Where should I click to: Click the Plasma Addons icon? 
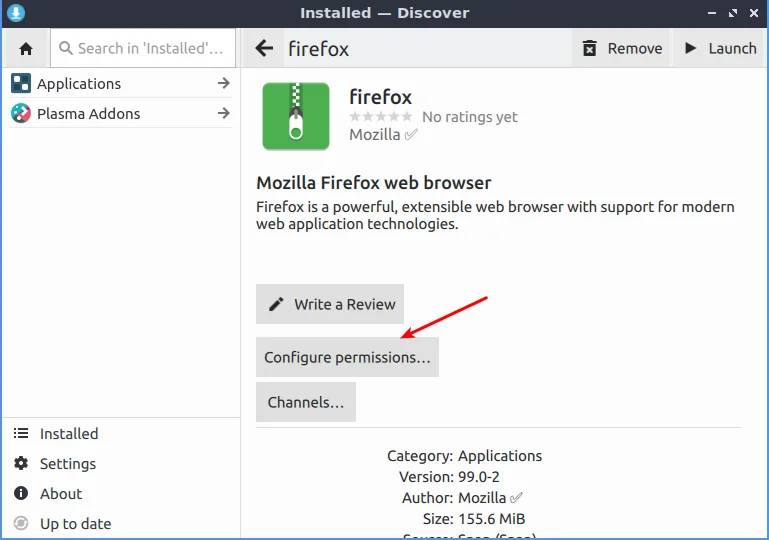(21, 113)
